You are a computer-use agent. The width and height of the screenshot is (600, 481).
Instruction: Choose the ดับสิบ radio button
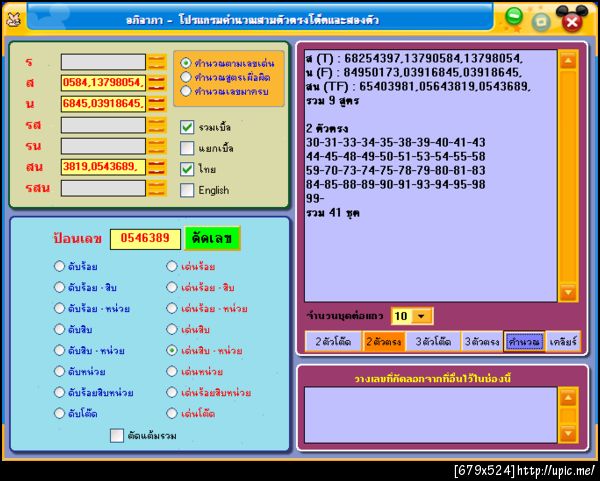[x=59, y=329]
